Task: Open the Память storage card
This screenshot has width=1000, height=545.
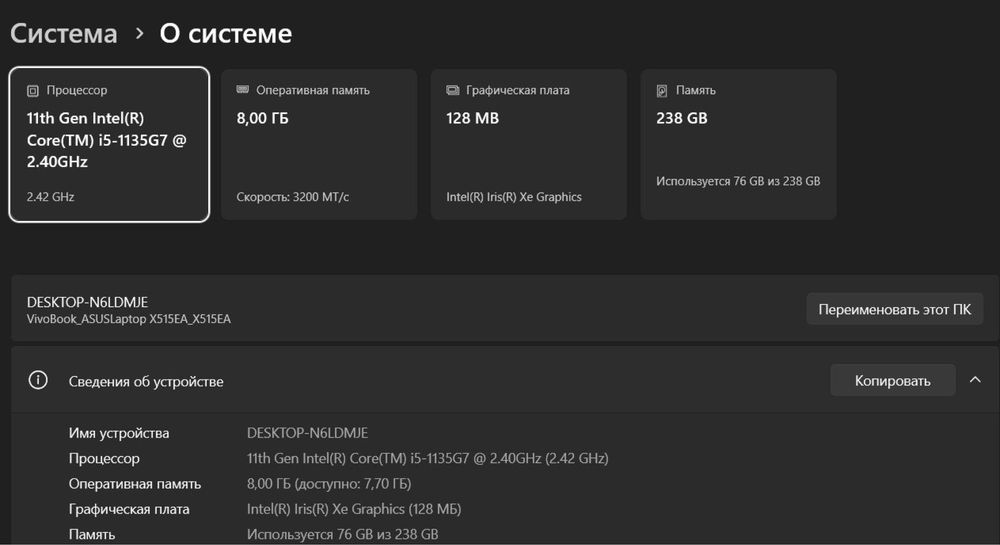Action: pos(739,144)
